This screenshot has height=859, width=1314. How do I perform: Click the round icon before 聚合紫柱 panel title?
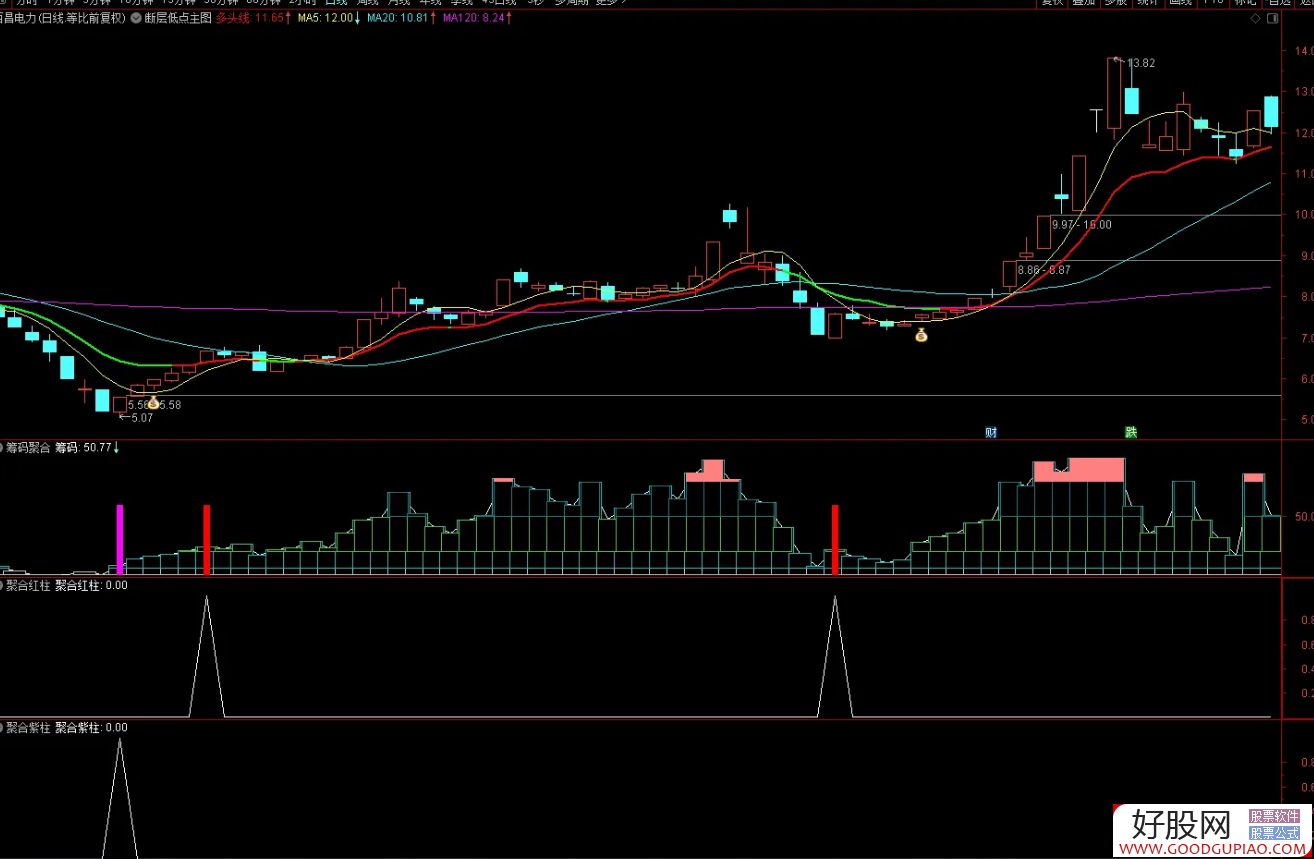click(x=2, y=728)
